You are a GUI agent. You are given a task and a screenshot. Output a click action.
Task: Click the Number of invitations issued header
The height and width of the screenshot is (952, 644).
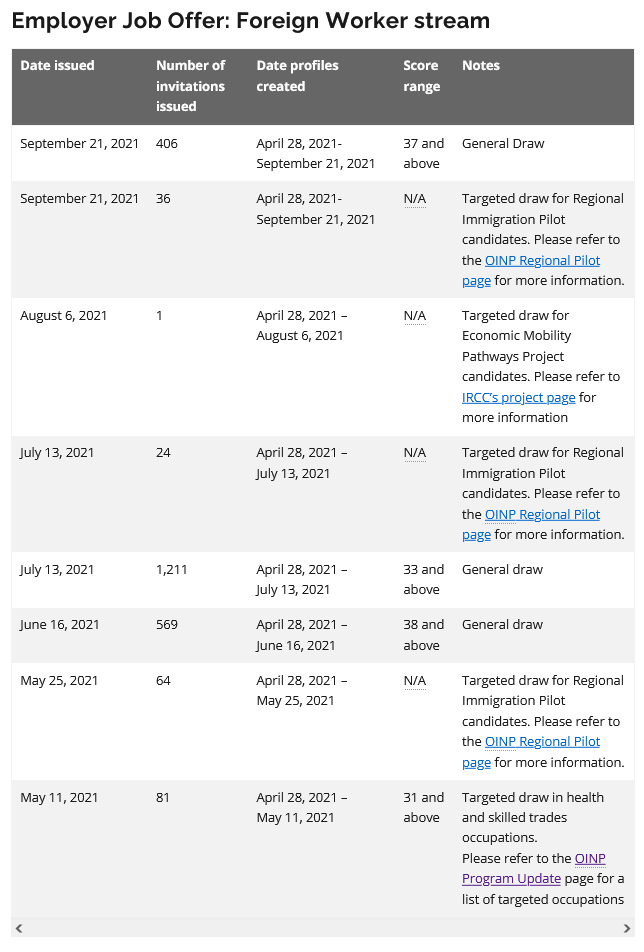[x=190, y=86]
